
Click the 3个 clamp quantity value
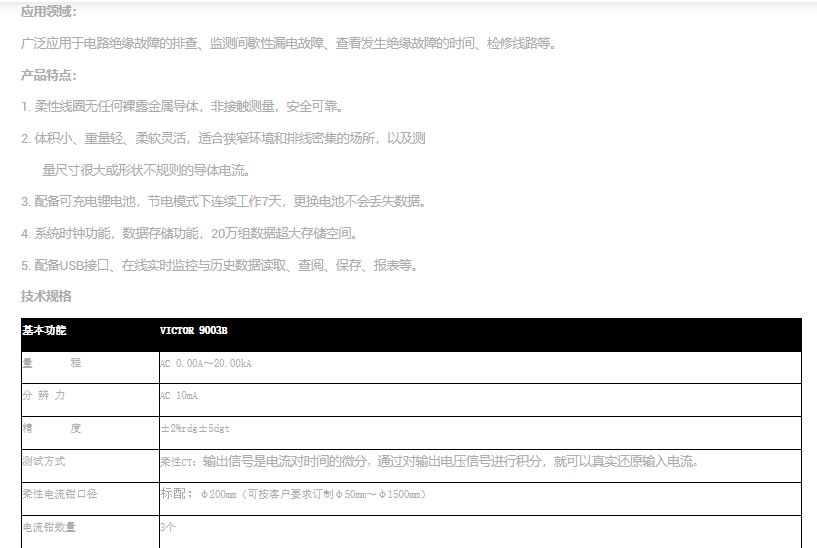tap(168, 526)
